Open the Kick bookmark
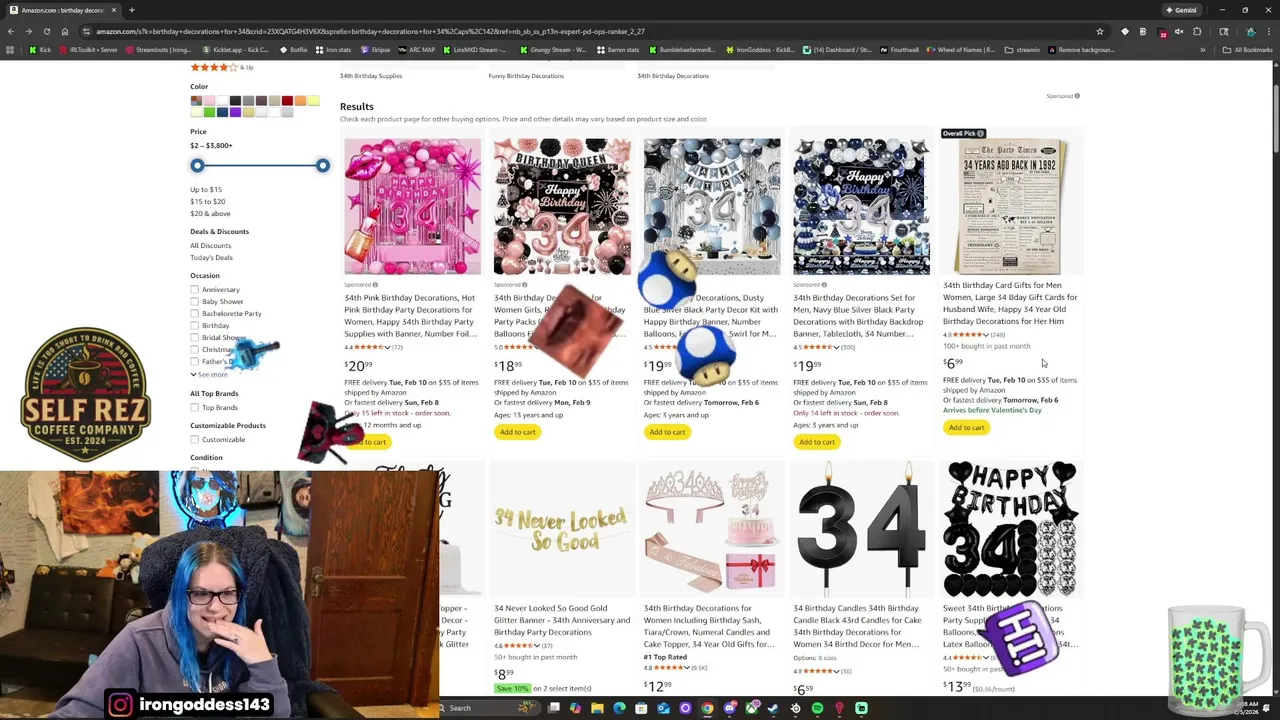The width and height of the screenshot is (1280, 720). coord(40,49)
